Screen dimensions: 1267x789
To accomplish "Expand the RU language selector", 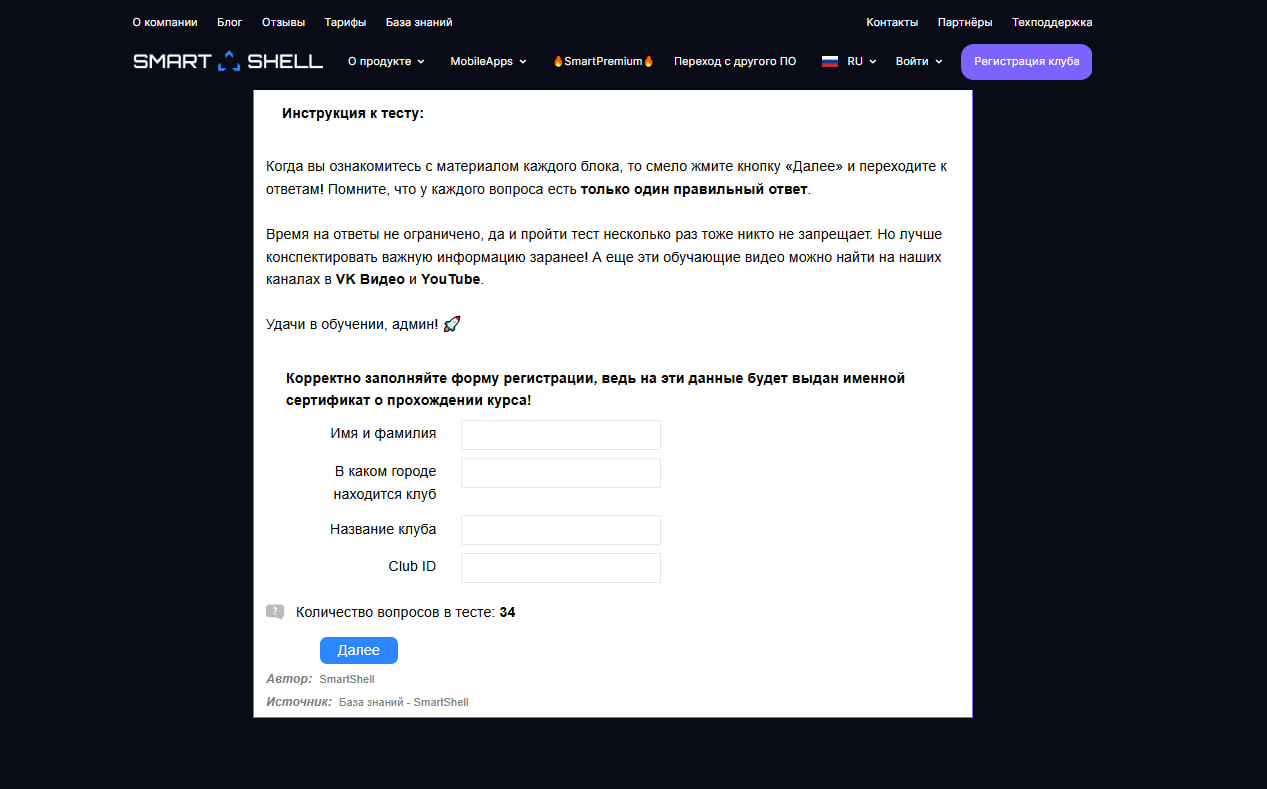I will 861,61.
